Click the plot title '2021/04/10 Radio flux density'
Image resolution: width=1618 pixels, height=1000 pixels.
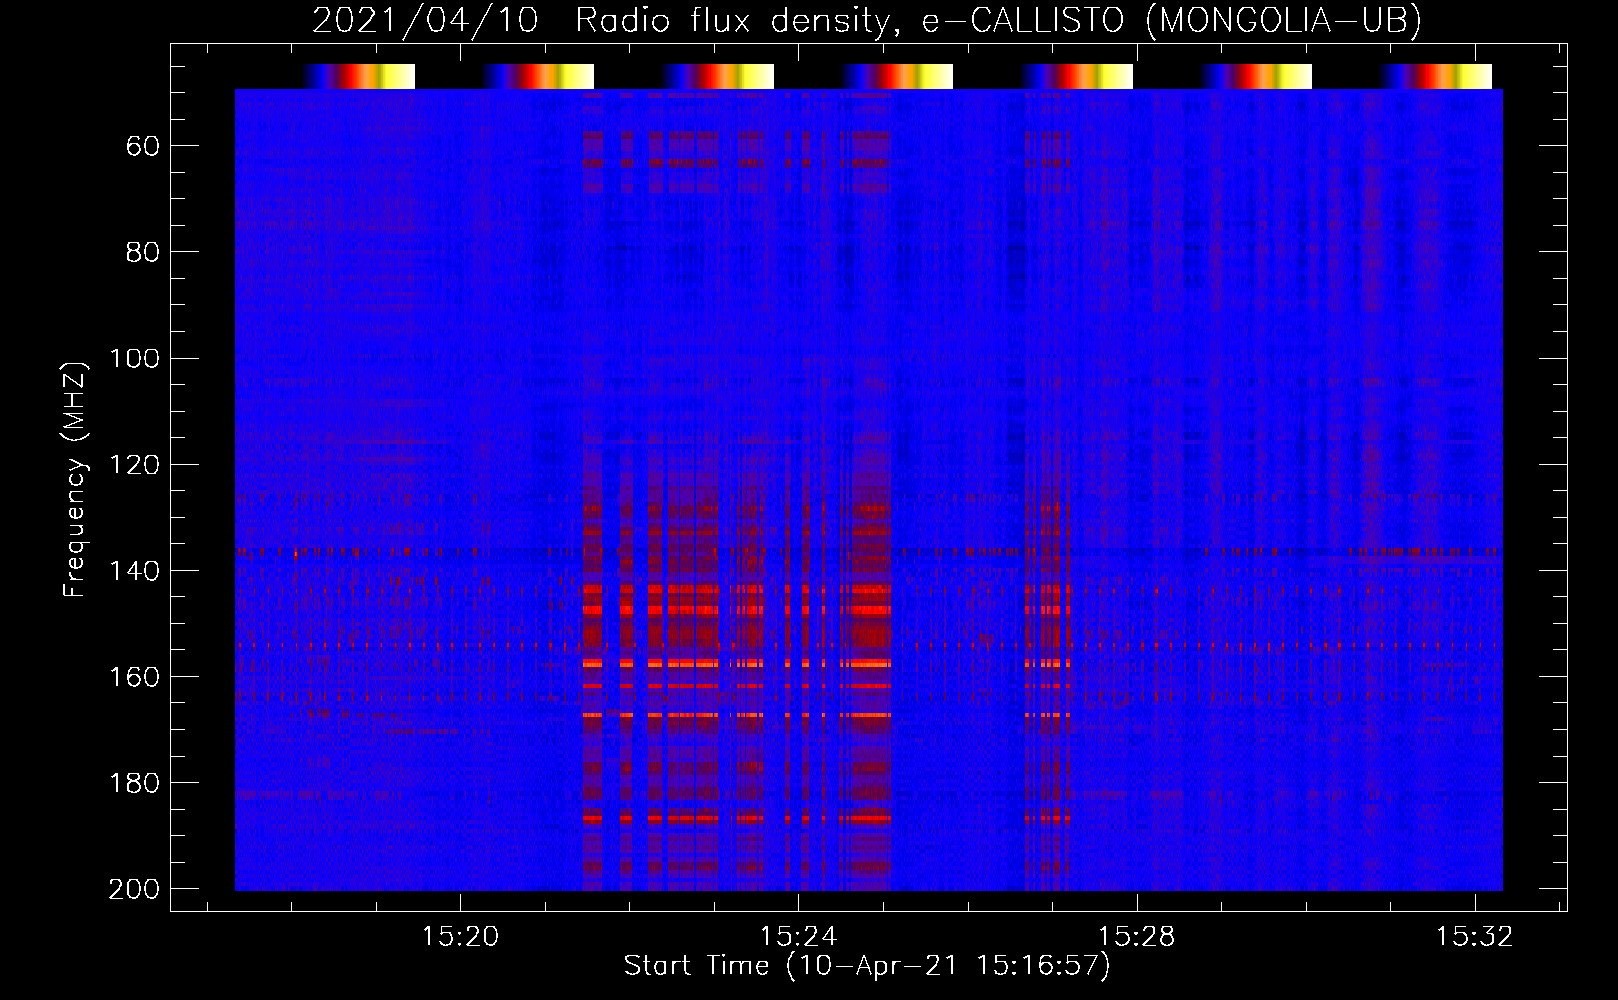(866, 20)
